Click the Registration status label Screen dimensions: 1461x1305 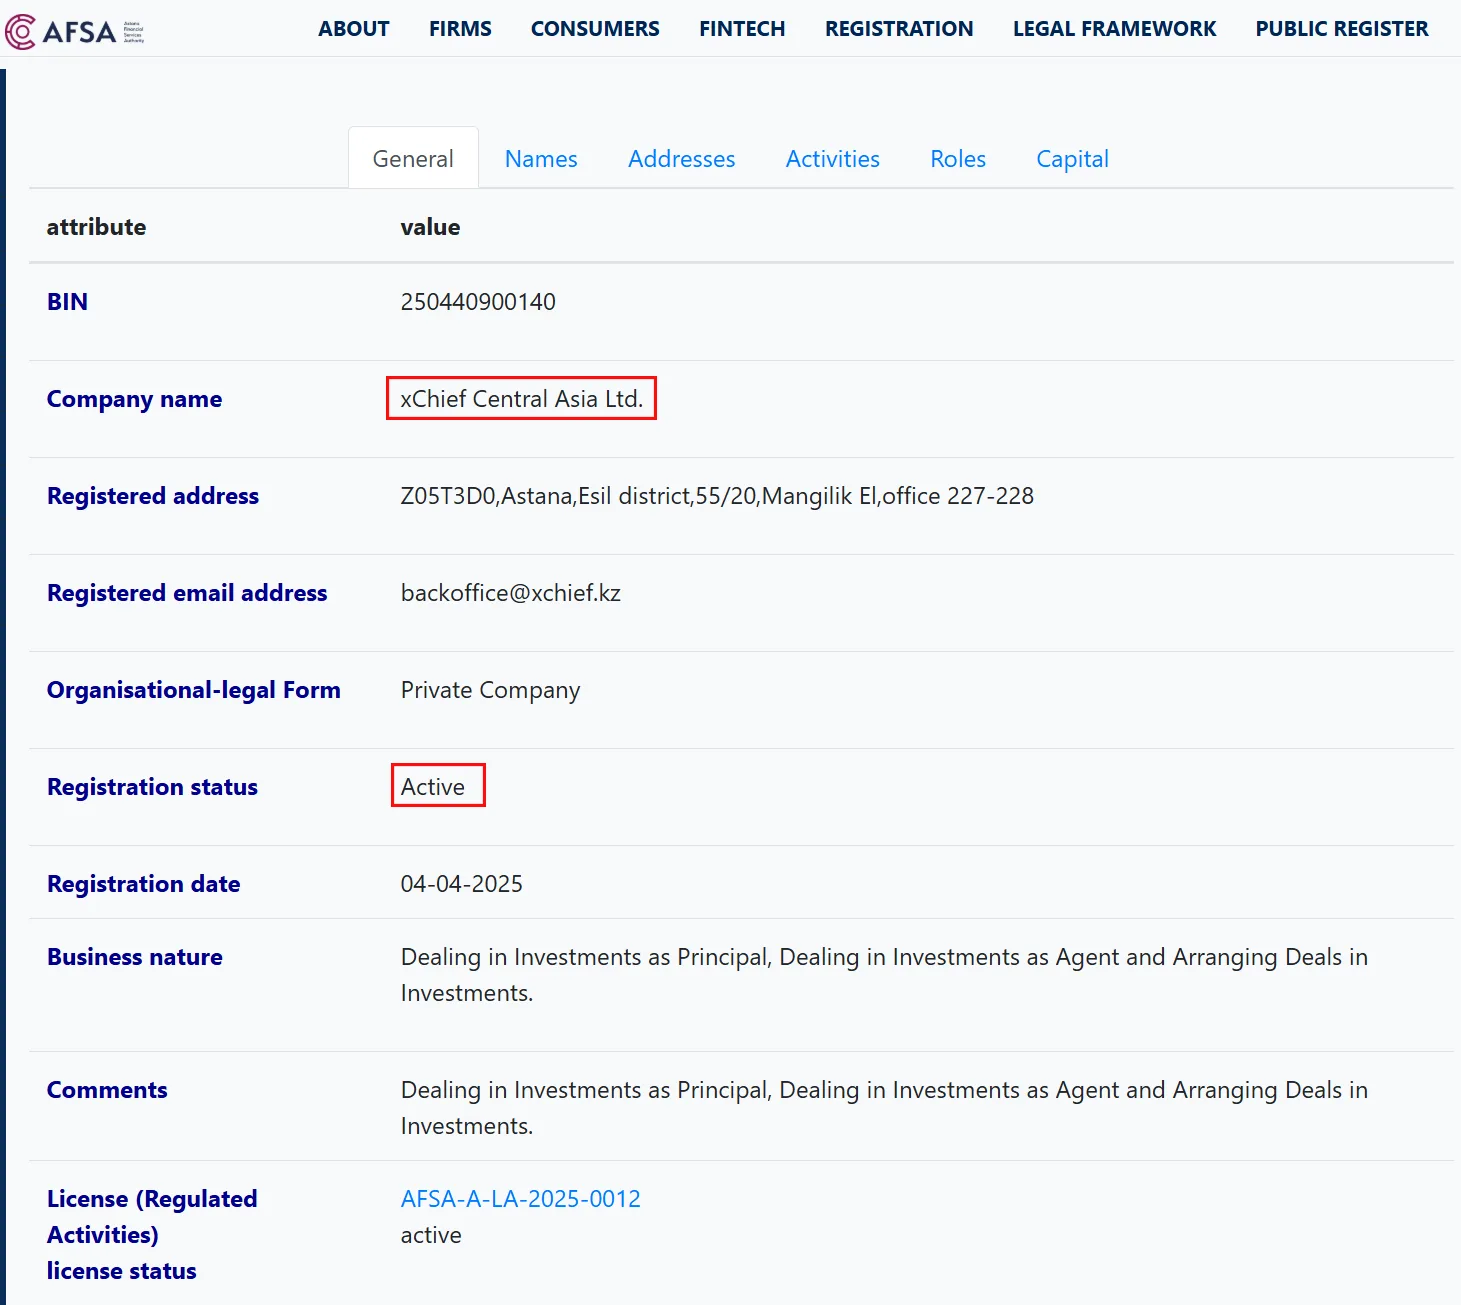tap(152, 787)
